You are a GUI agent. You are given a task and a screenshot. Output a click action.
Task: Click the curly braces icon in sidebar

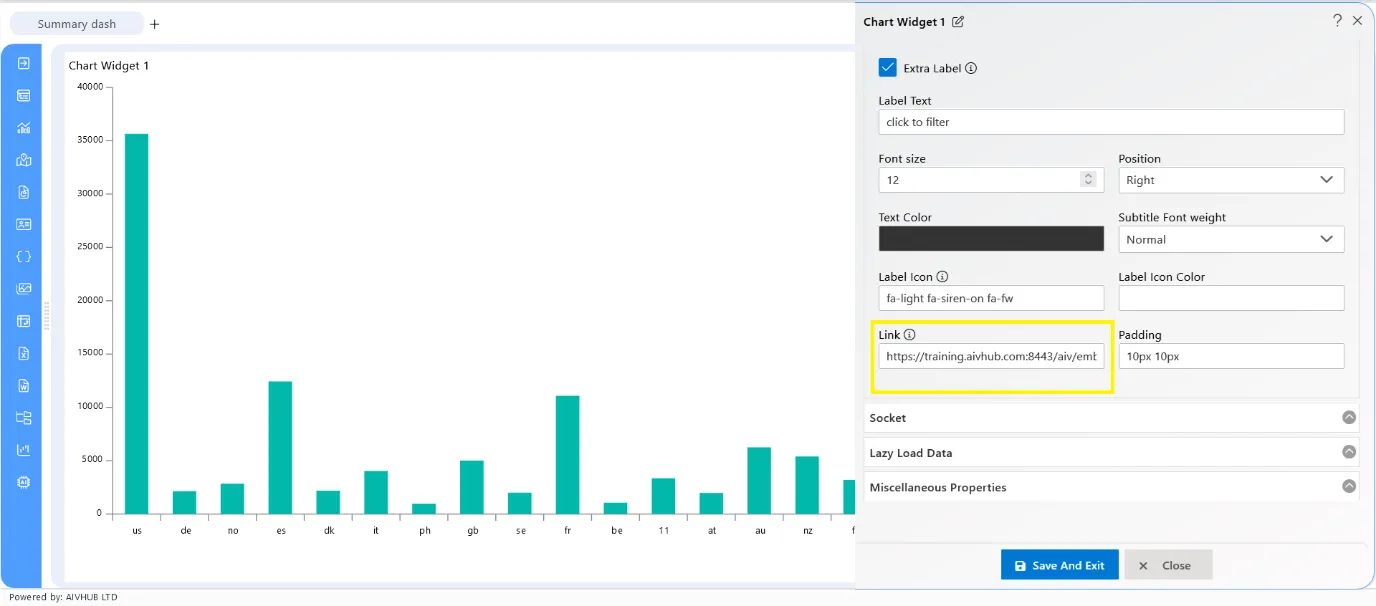(x=23, y=256)
